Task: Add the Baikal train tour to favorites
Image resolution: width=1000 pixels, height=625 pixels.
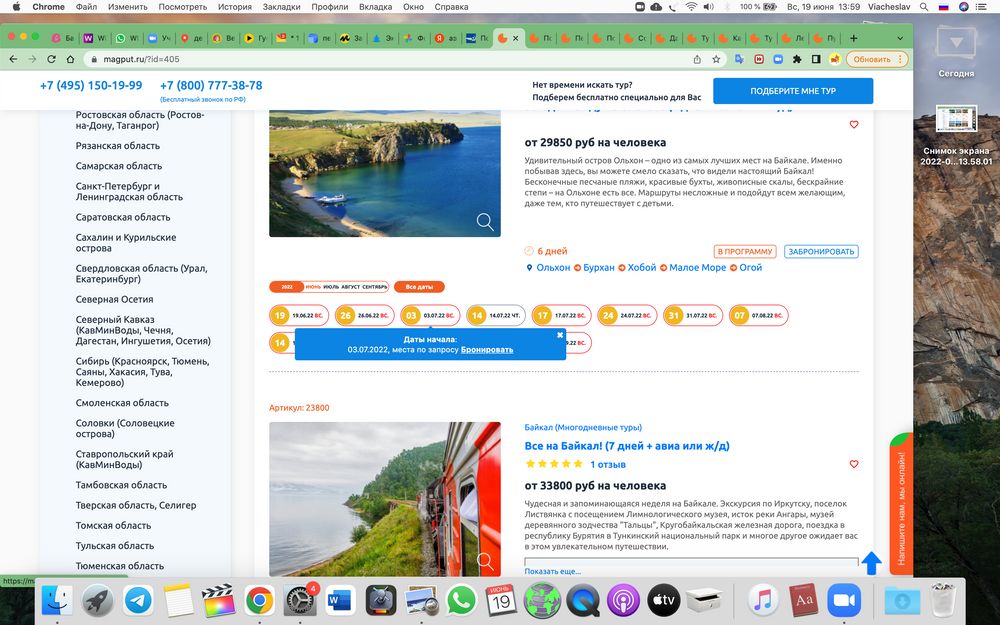Action: (x=854, y=465)
